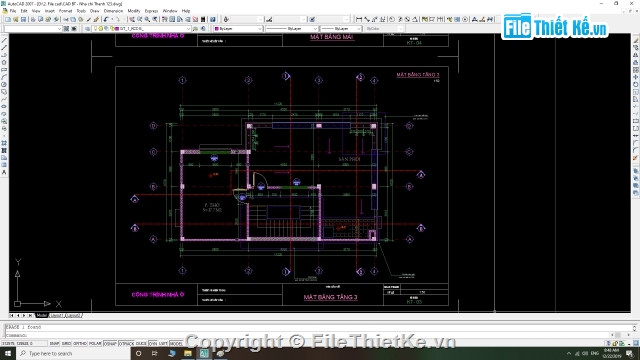Viewport: 640px width, 360px height.
Task: Open File Explorer from the taskbar
Action: coord(188,353)
